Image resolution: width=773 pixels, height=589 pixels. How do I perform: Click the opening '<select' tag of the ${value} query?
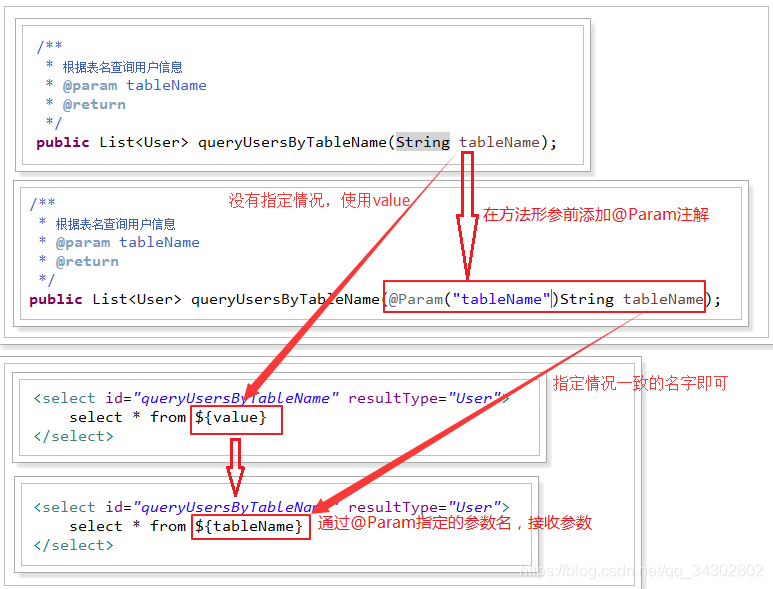coord(64,398)
